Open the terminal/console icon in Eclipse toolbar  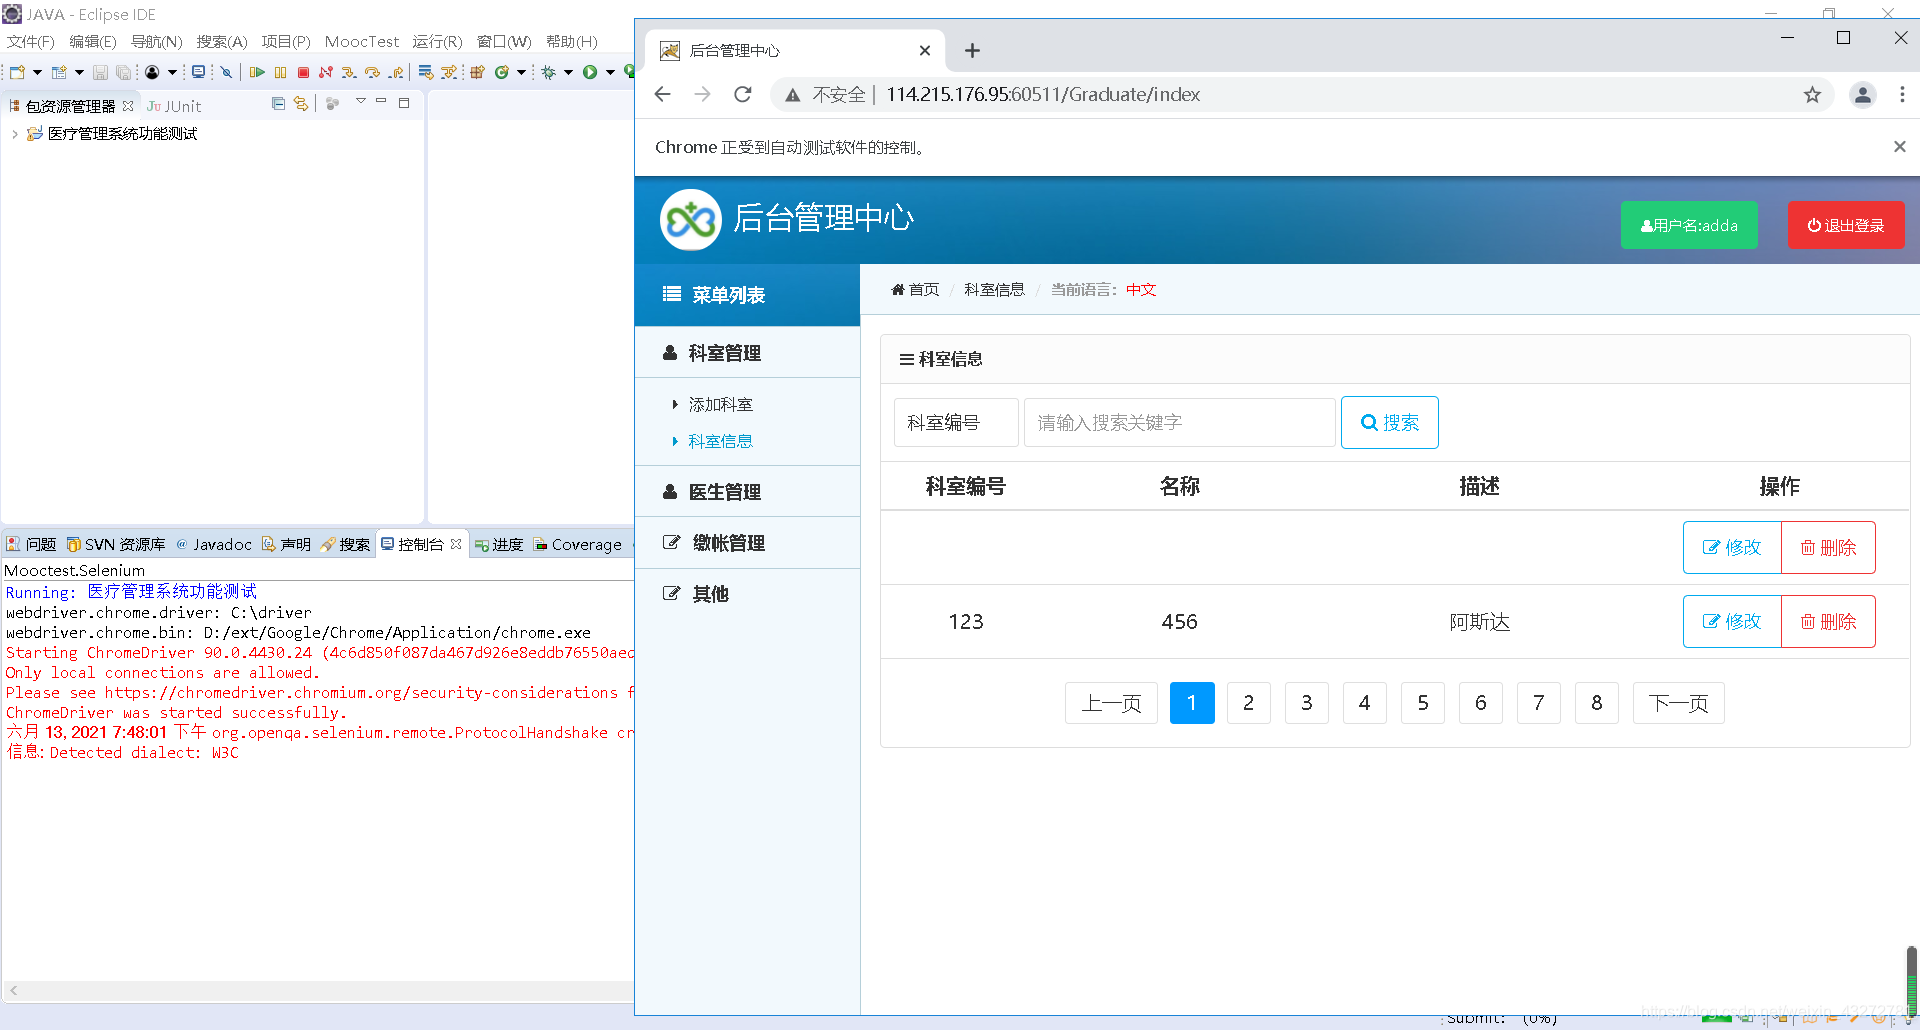[198, 72]
